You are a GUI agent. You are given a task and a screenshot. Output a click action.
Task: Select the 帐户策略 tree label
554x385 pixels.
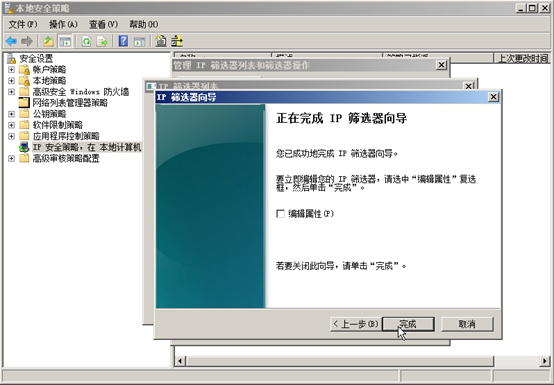tap(49, 70)
